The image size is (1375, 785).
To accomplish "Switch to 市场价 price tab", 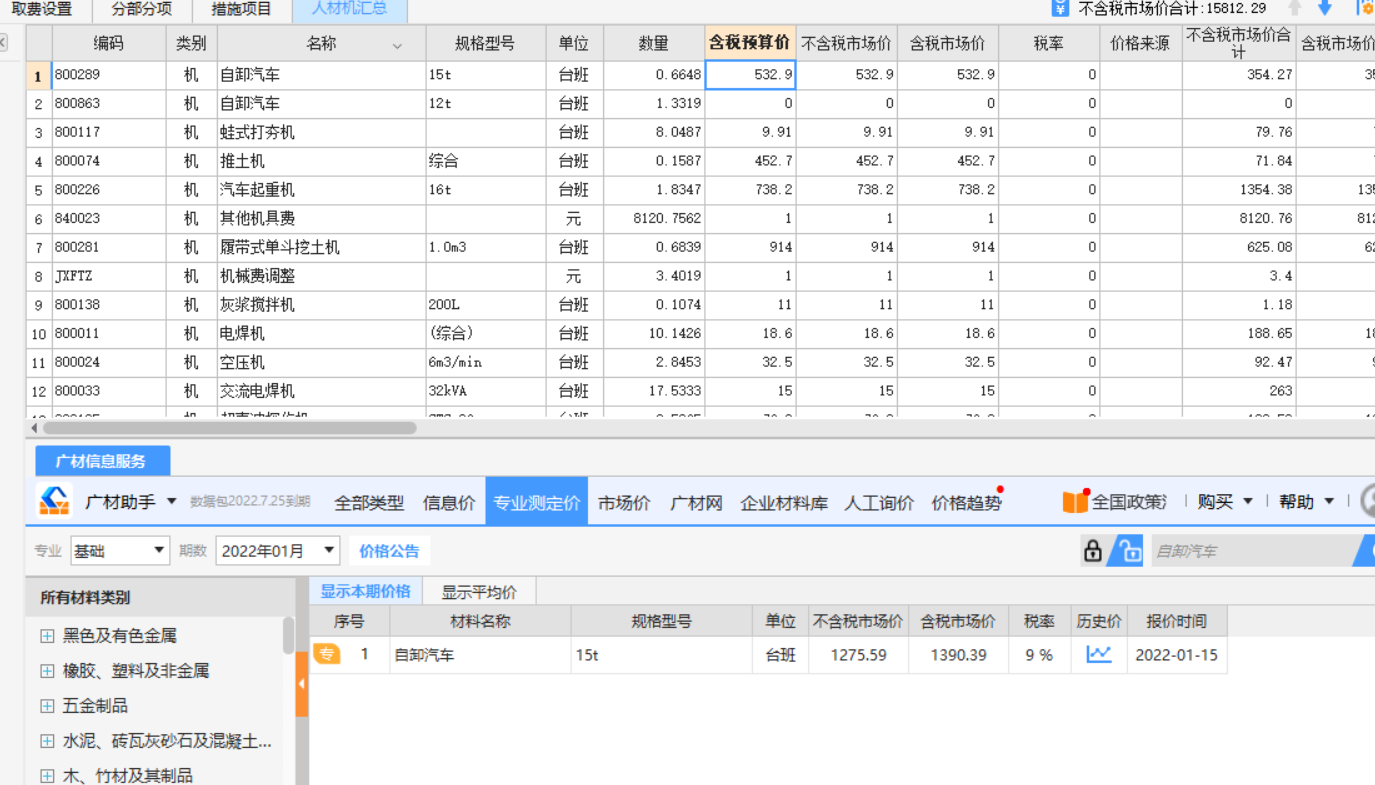I will (624, 502).
